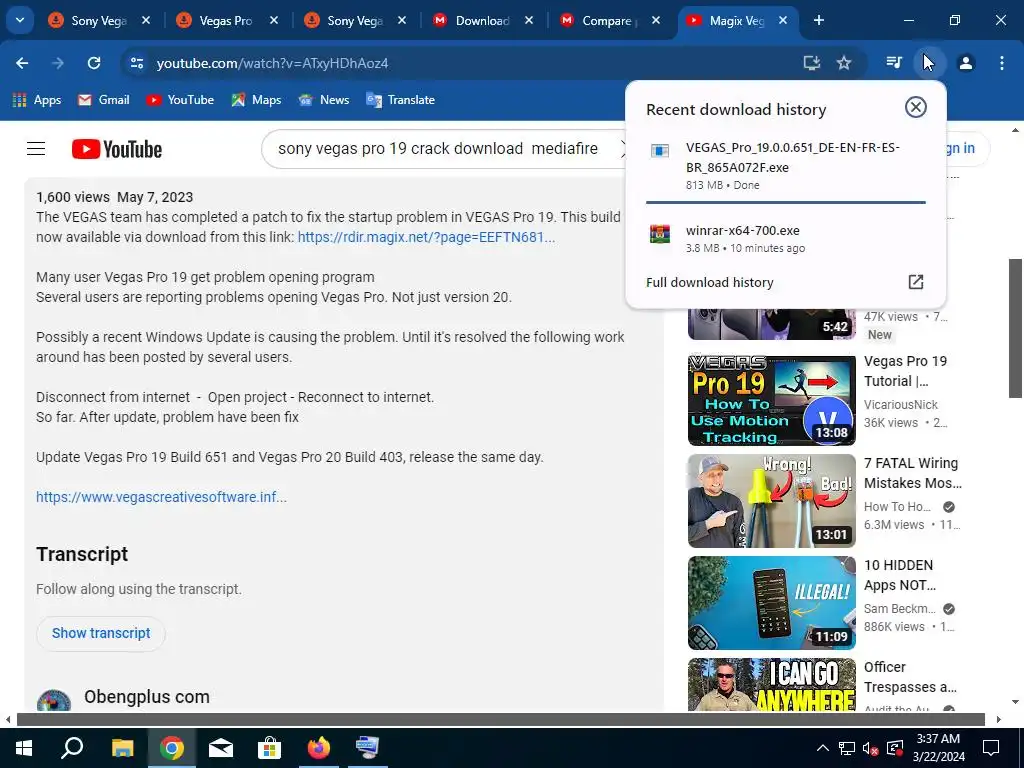Viewport: 1024px width, 768px height.
Task: Click the Downloads toolbar button
Action: [929, 63]
